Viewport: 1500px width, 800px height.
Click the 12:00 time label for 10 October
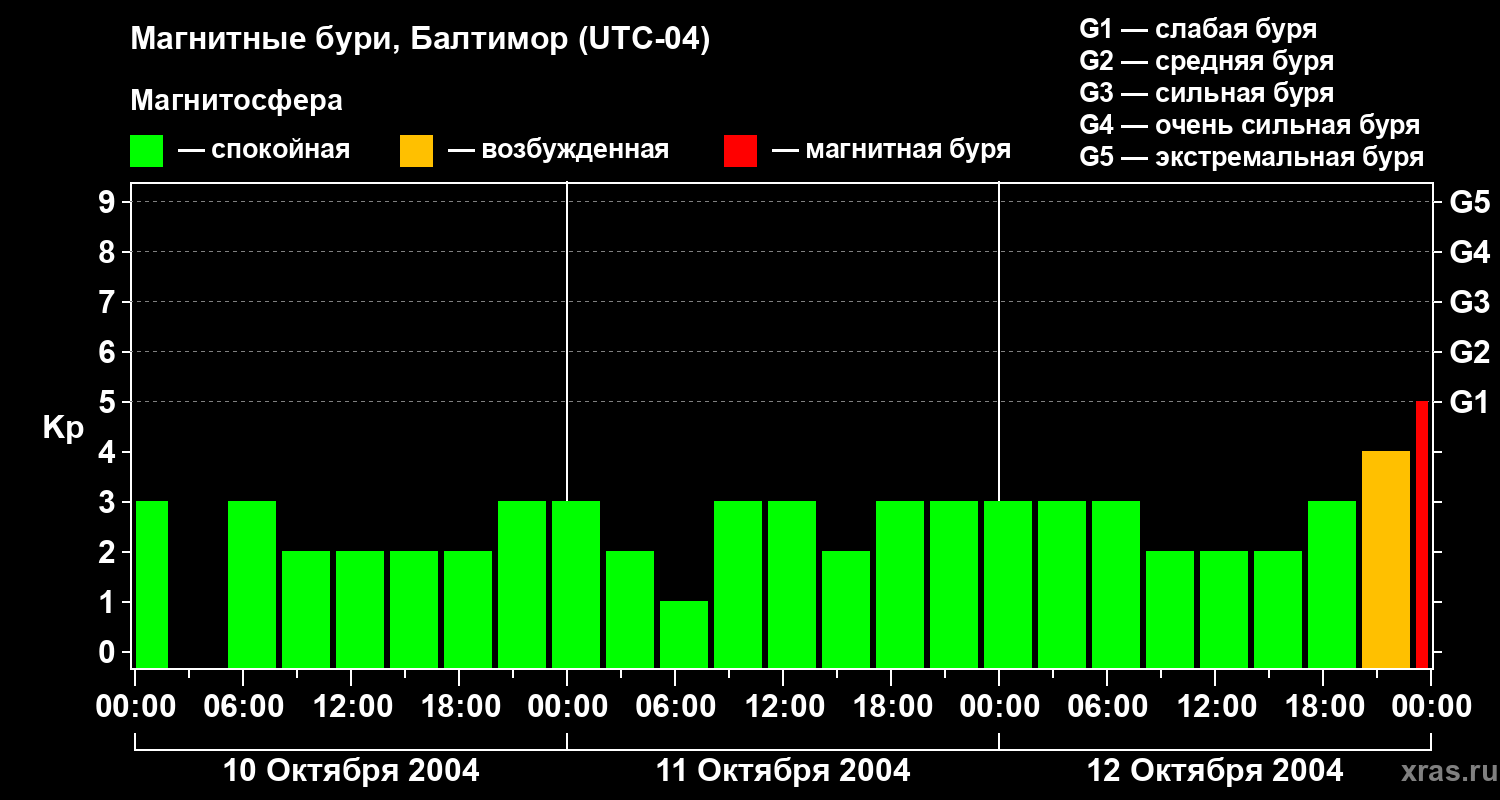(x=351, y=706)
